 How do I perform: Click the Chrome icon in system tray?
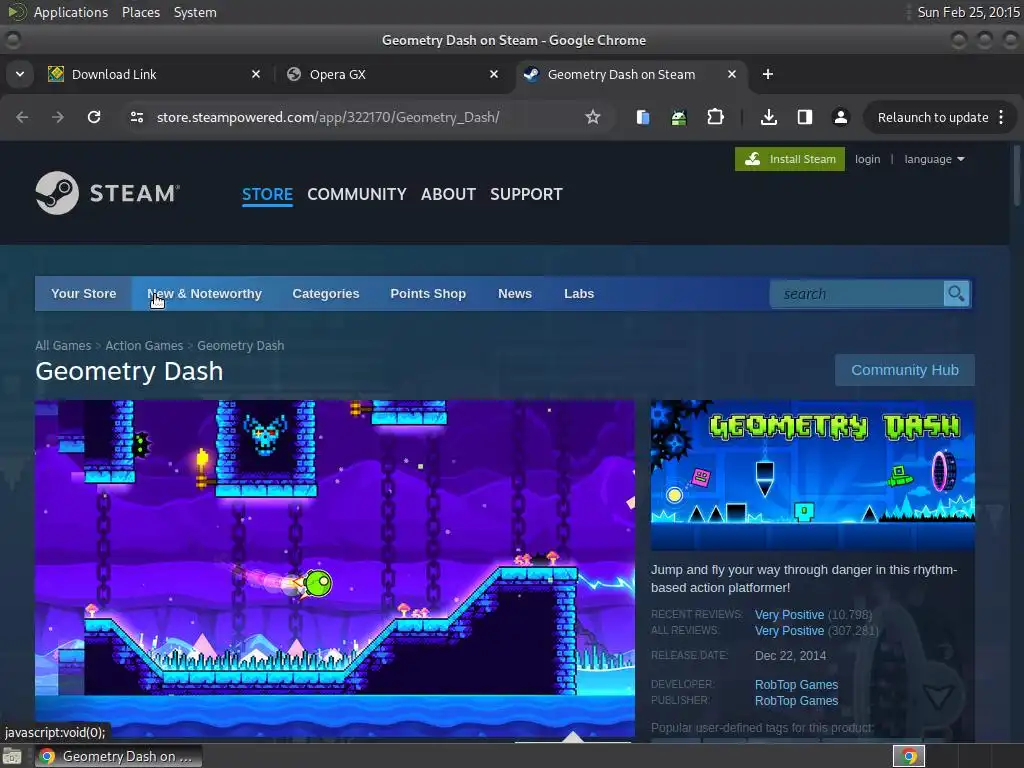click(x=909, y=756)
